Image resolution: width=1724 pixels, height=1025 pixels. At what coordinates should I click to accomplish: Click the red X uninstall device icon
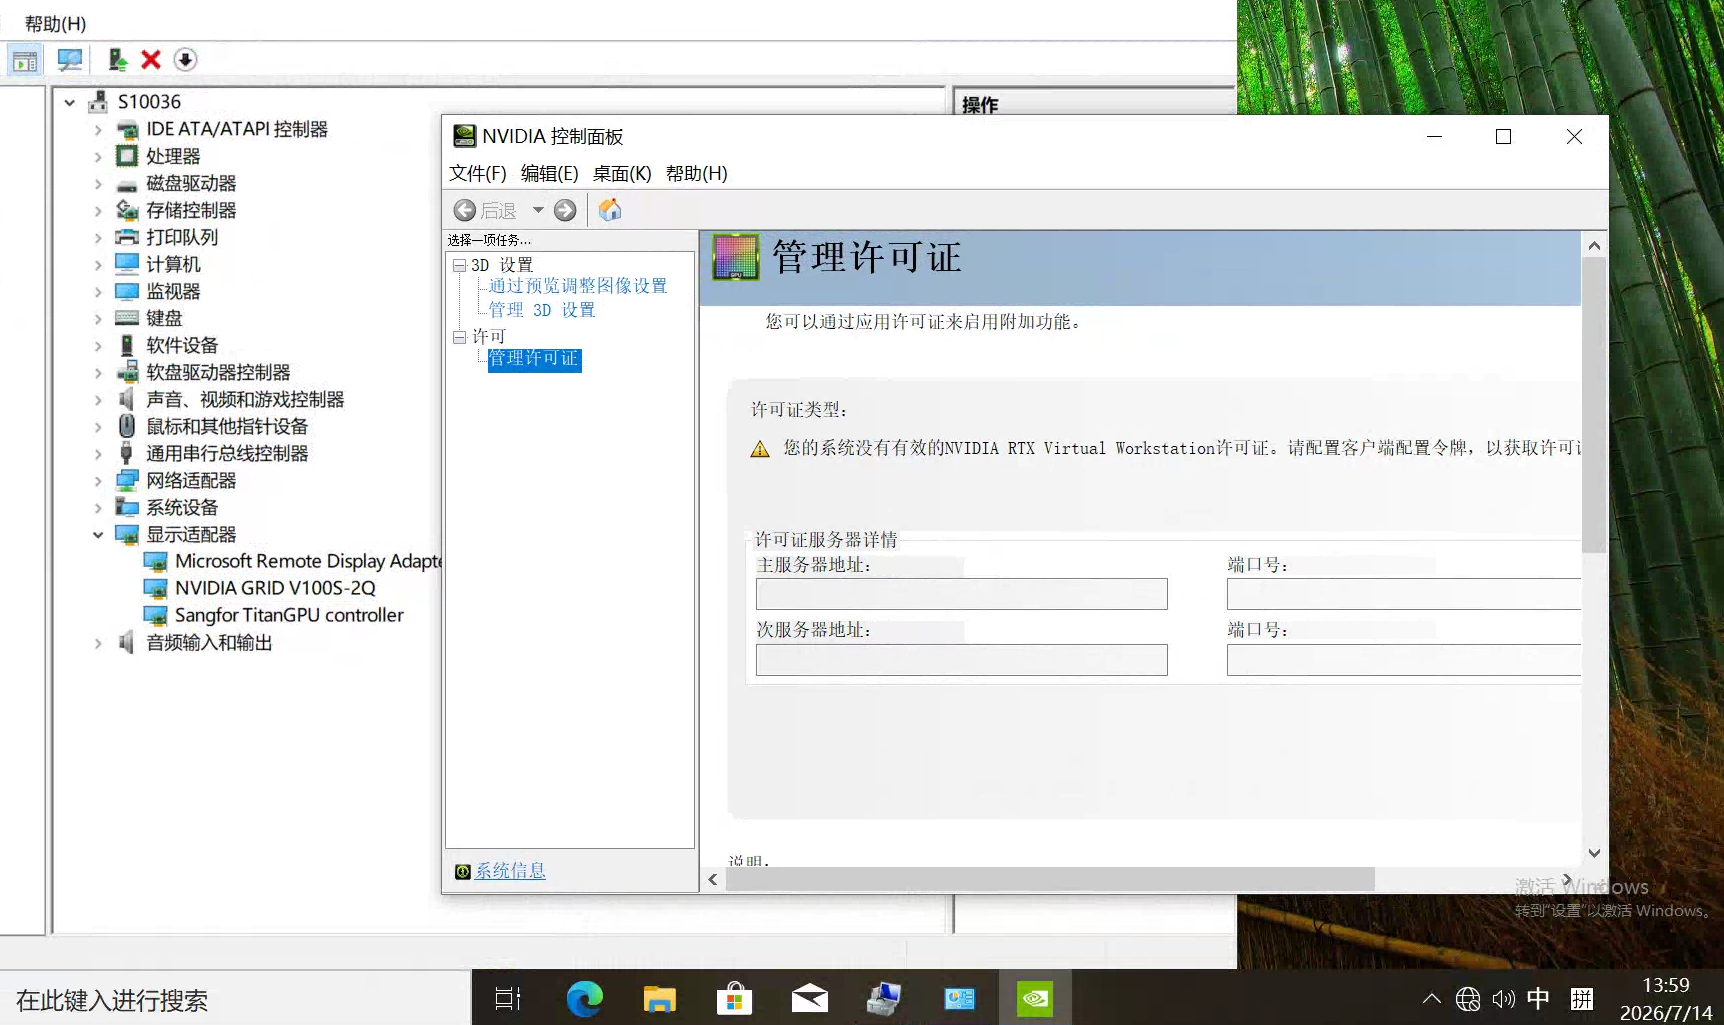[x=151, y=60]
